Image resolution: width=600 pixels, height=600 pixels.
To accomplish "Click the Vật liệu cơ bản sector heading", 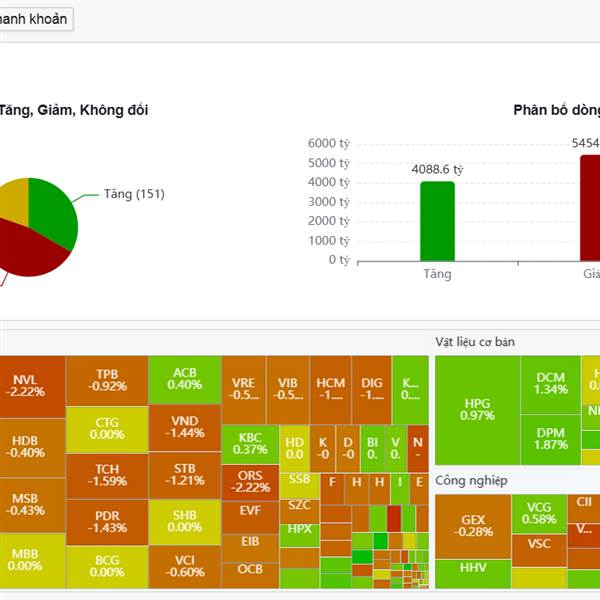I will point(474,342).
